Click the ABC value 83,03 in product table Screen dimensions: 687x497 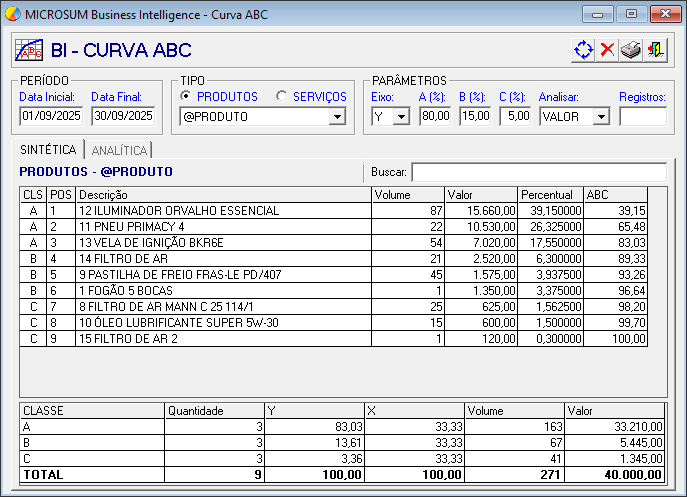(x=616, y=243)
